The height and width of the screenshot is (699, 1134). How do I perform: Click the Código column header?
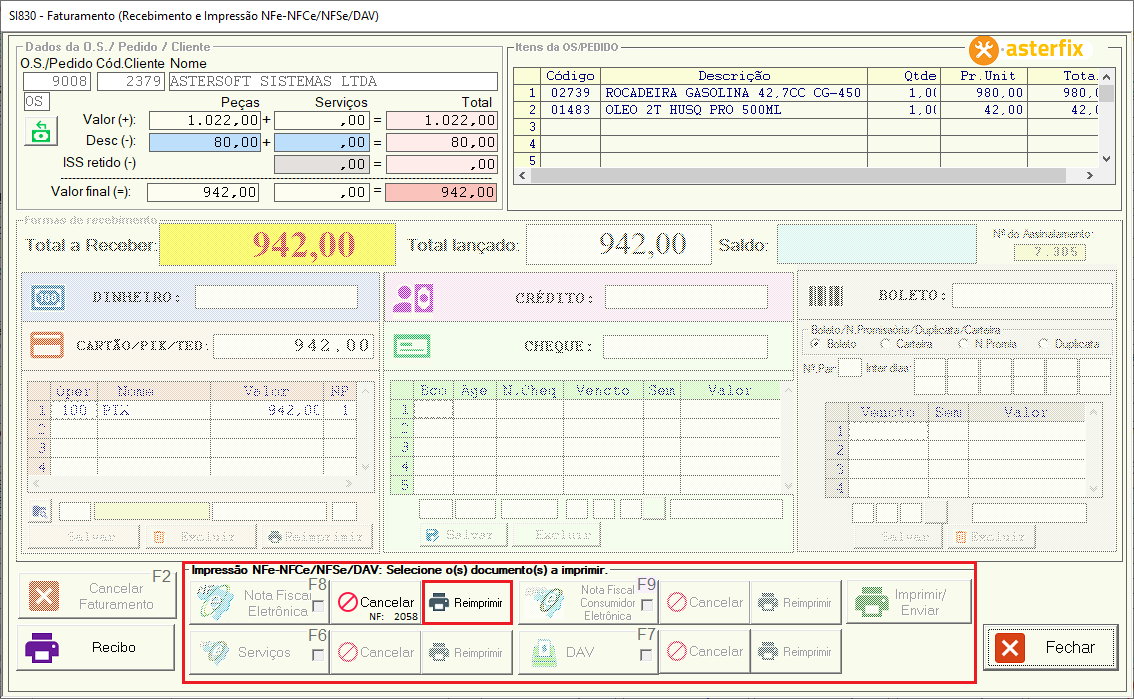[570, 76]
